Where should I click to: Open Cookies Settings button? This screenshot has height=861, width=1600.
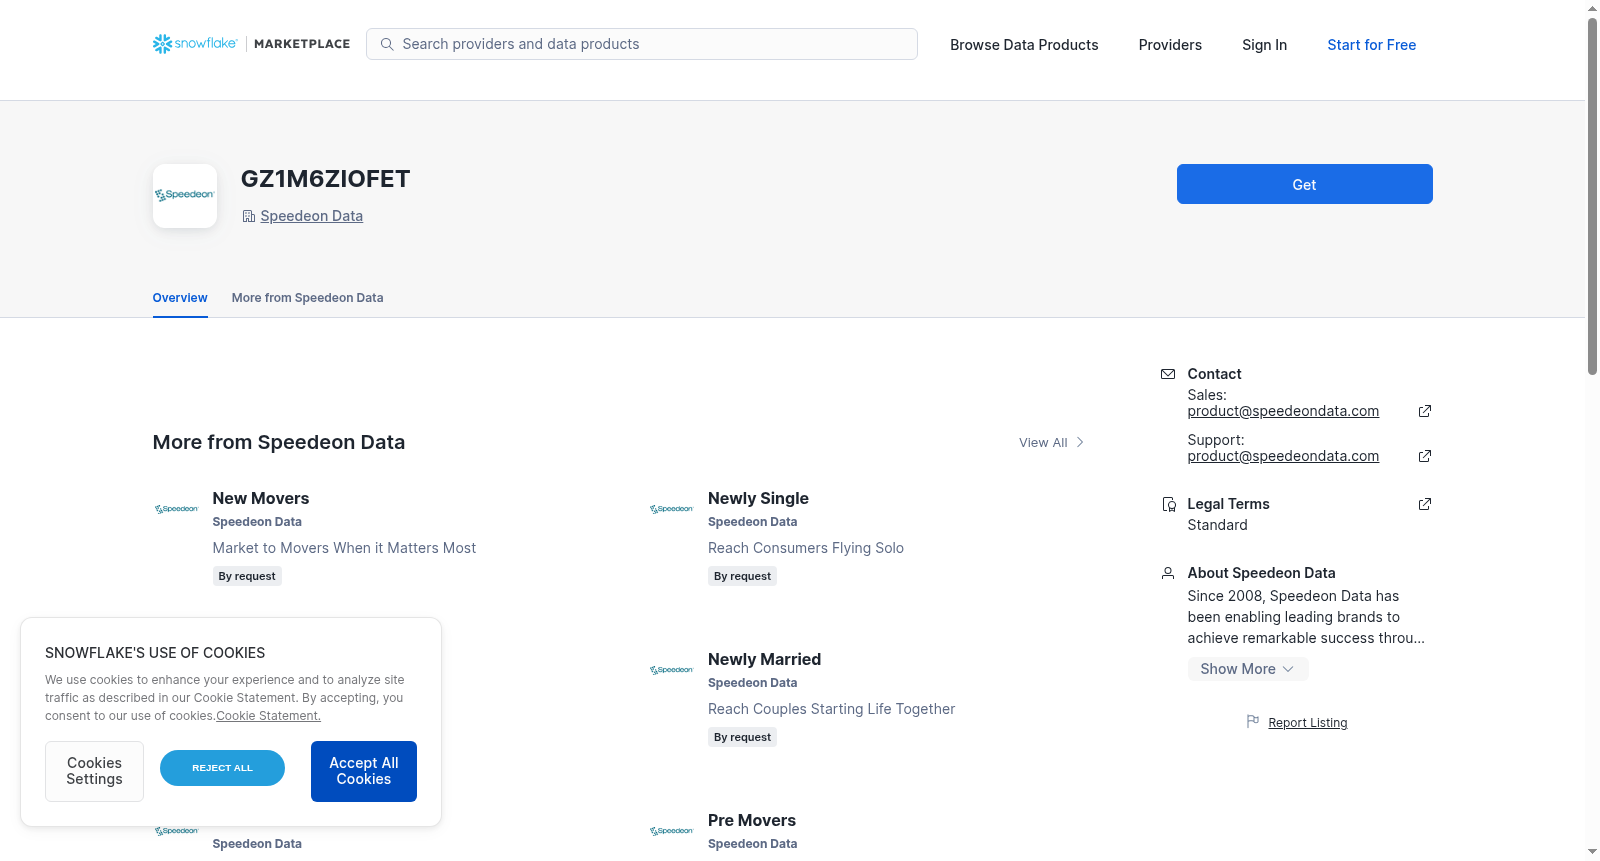(x=94, y=771)
